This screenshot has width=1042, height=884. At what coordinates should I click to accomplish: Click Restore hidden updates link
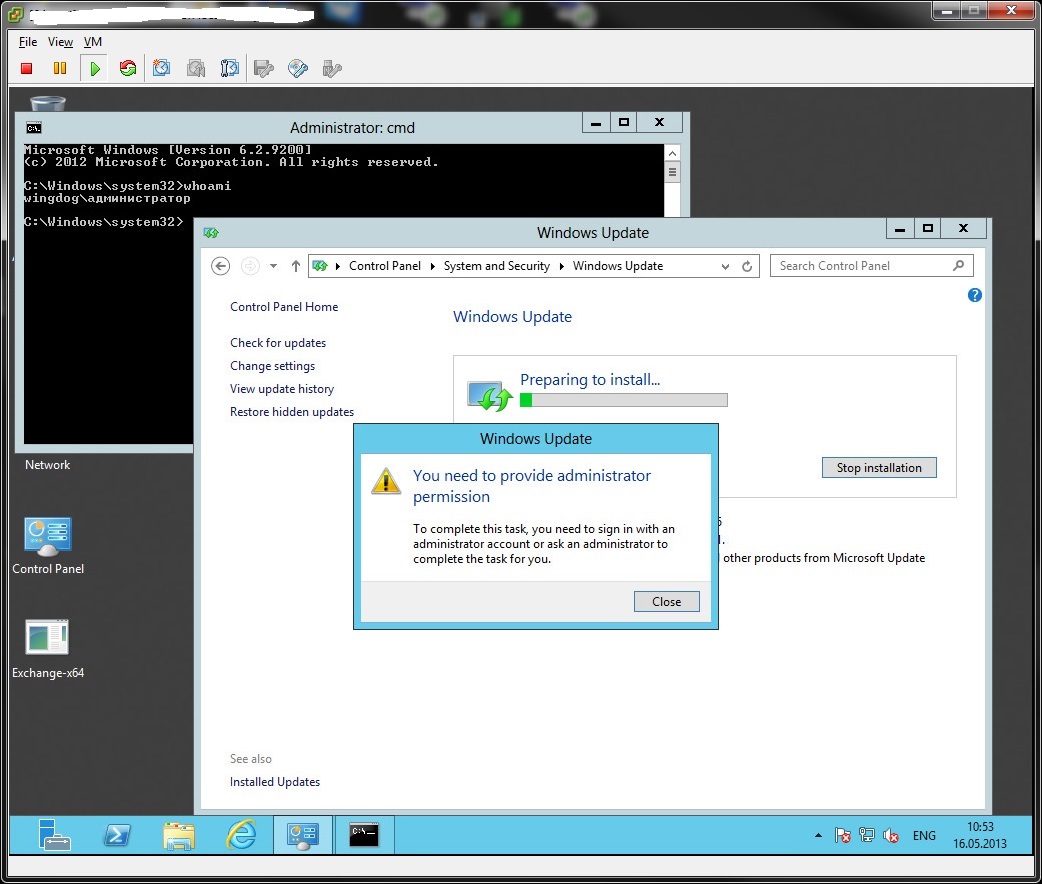point(292,412)
